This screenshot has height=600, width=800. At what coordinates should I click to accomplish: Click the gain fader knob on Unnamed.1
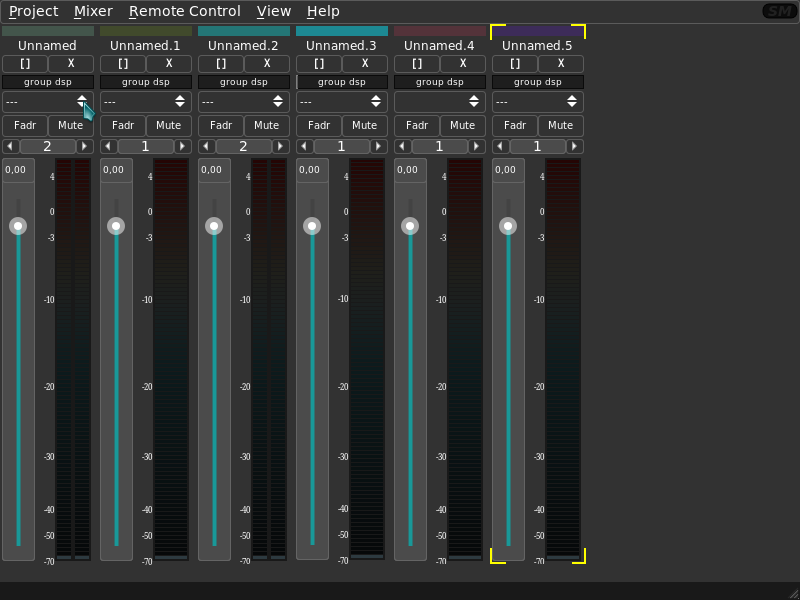(x=116, y=226)
